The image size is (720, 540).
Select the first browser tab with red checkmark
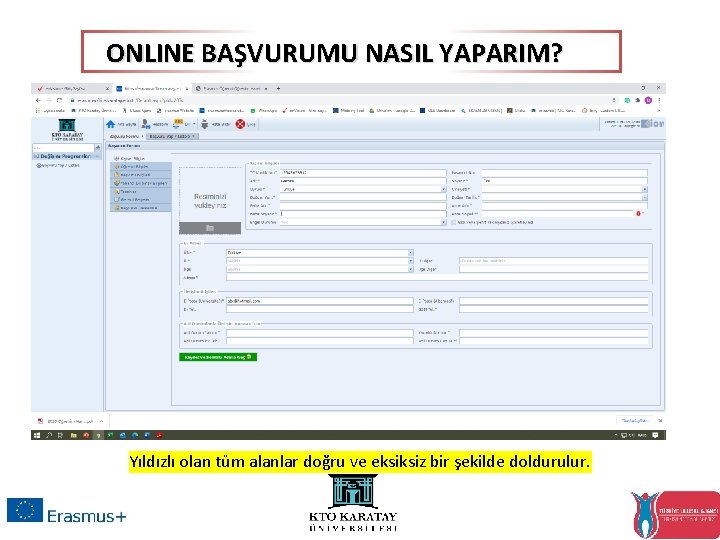pos(73,88)
